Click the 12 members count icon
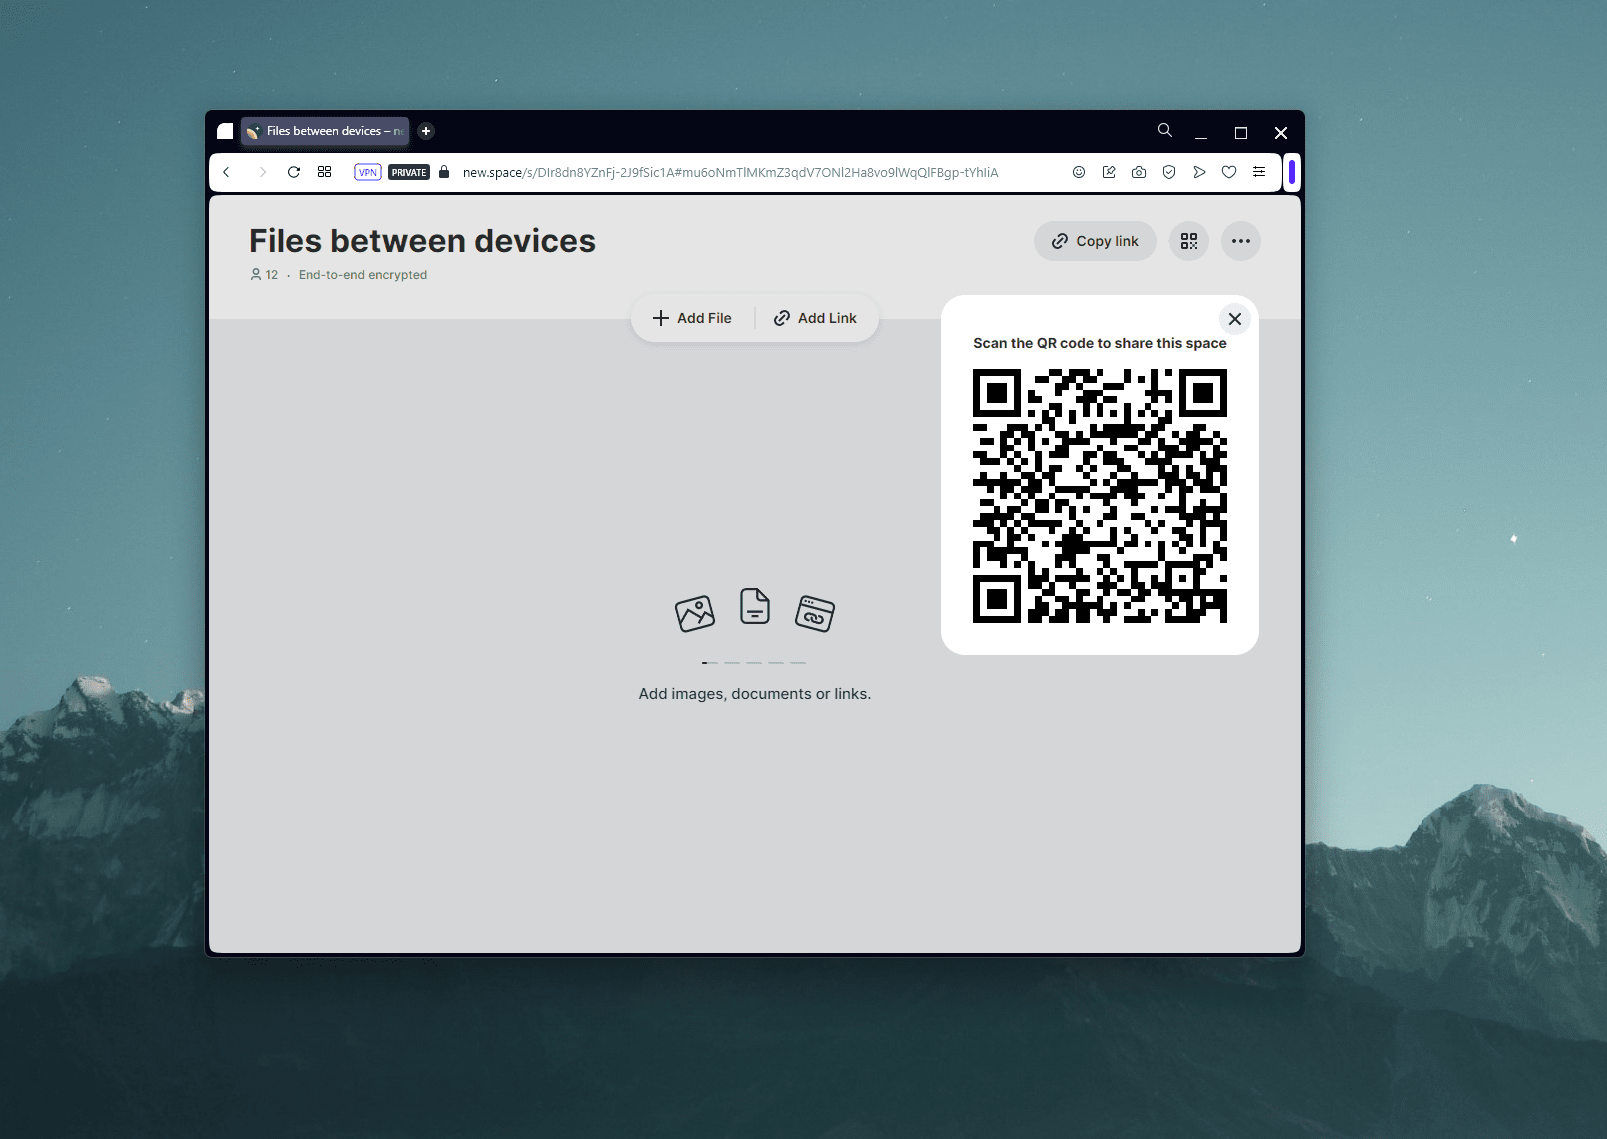The width and height of the screenshot is (1607, 1139). pyautogui.click(x=264, y=274)
